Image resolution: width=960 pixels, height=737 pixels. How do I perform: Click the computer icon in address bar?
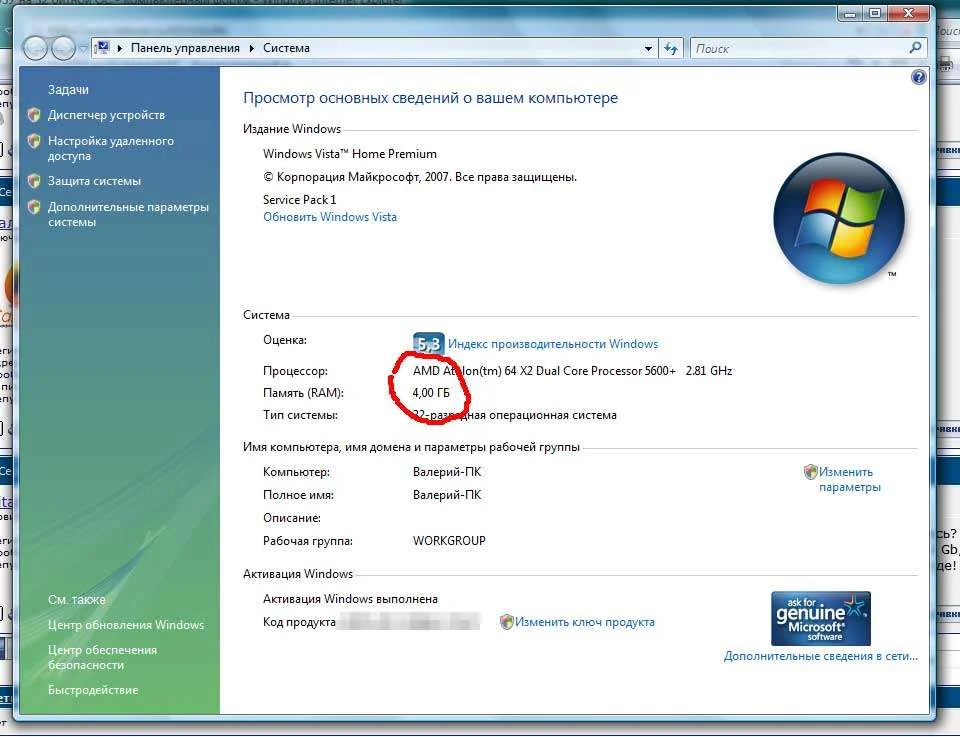(102, 47)
